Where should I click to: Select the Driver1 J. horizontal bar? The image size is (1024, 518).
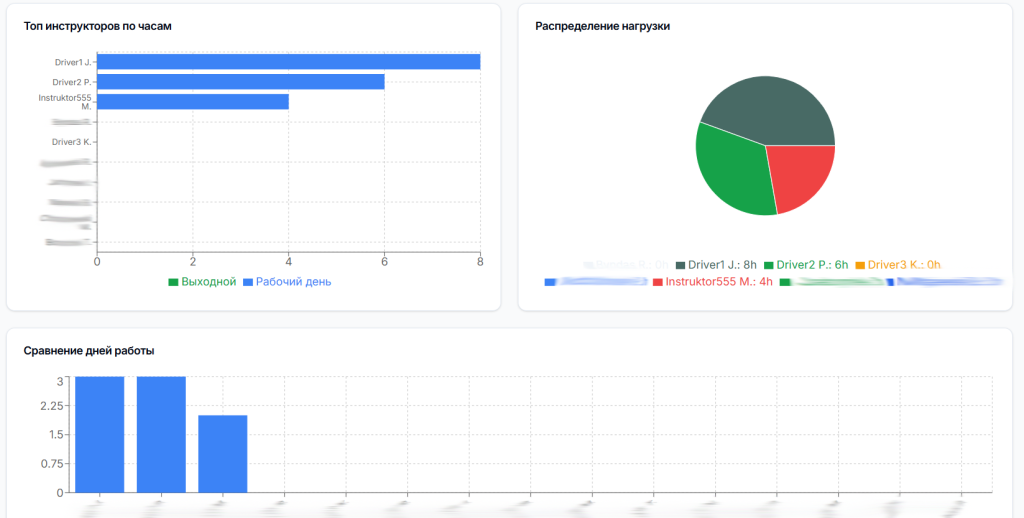pos(288,62)
